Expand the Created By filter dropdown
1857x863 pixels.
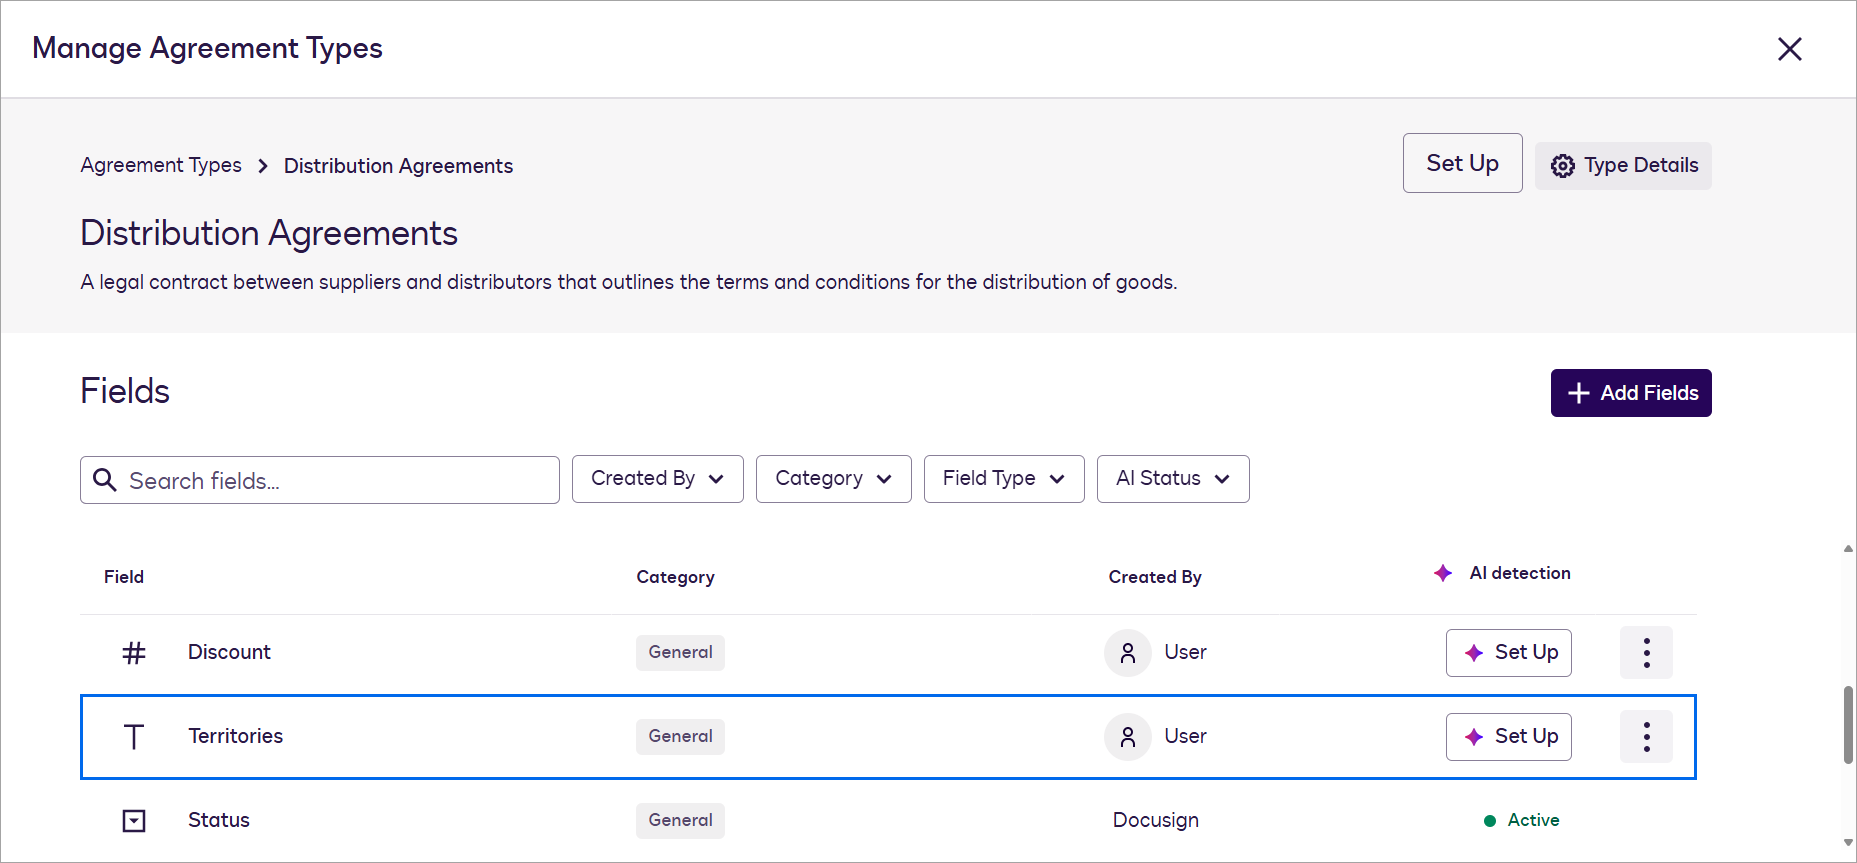pos(658,479)
